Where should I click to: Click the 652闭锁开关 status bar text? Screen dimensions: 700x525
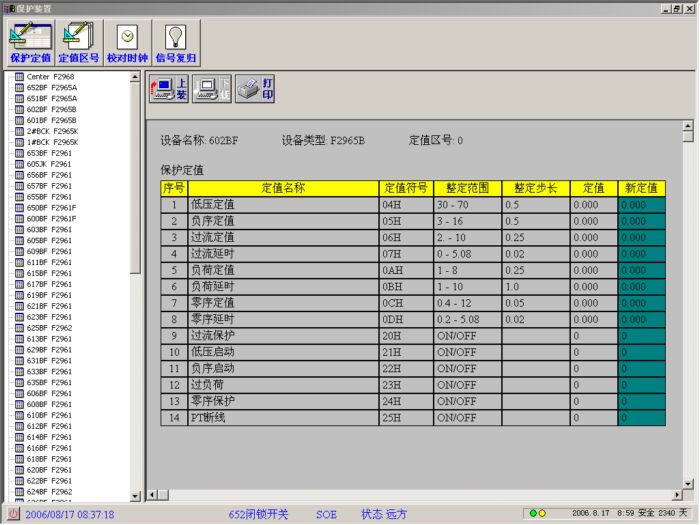[x=258, y=514]
